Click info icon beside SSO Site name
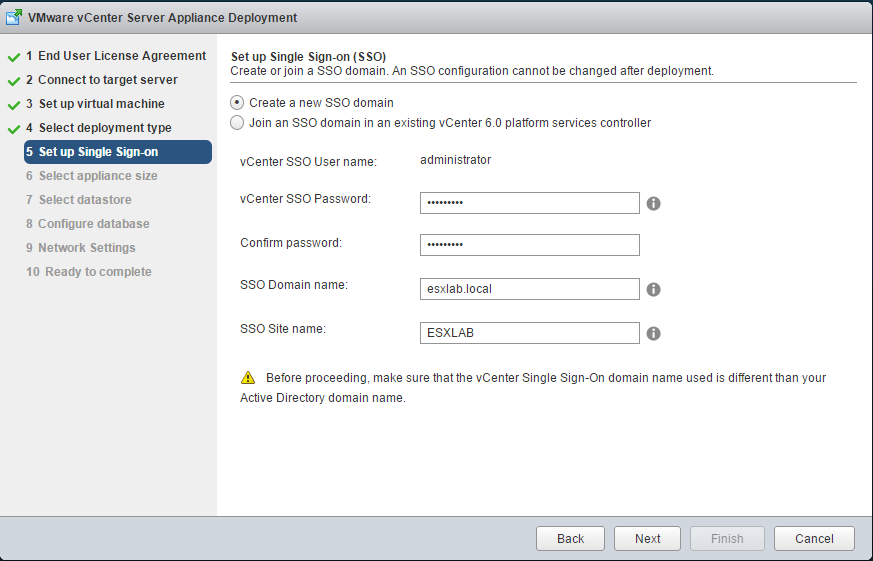This screenshot has width=873, height=561. click(x=653, y=334)
